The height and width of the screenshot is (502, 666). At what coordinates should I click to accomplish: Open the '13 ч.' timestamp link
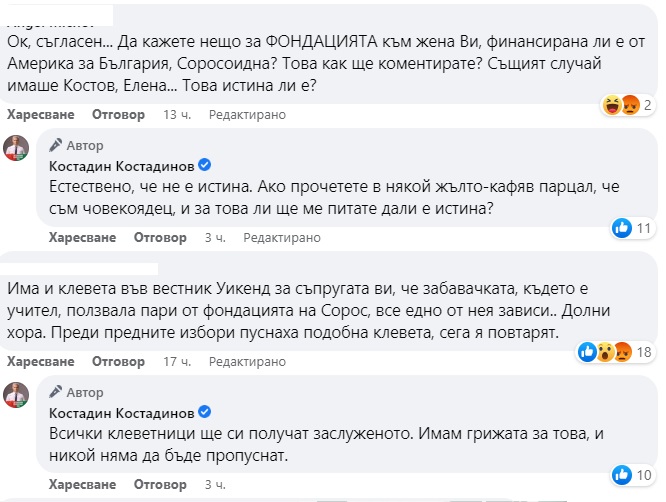click(x=176, y=115)
